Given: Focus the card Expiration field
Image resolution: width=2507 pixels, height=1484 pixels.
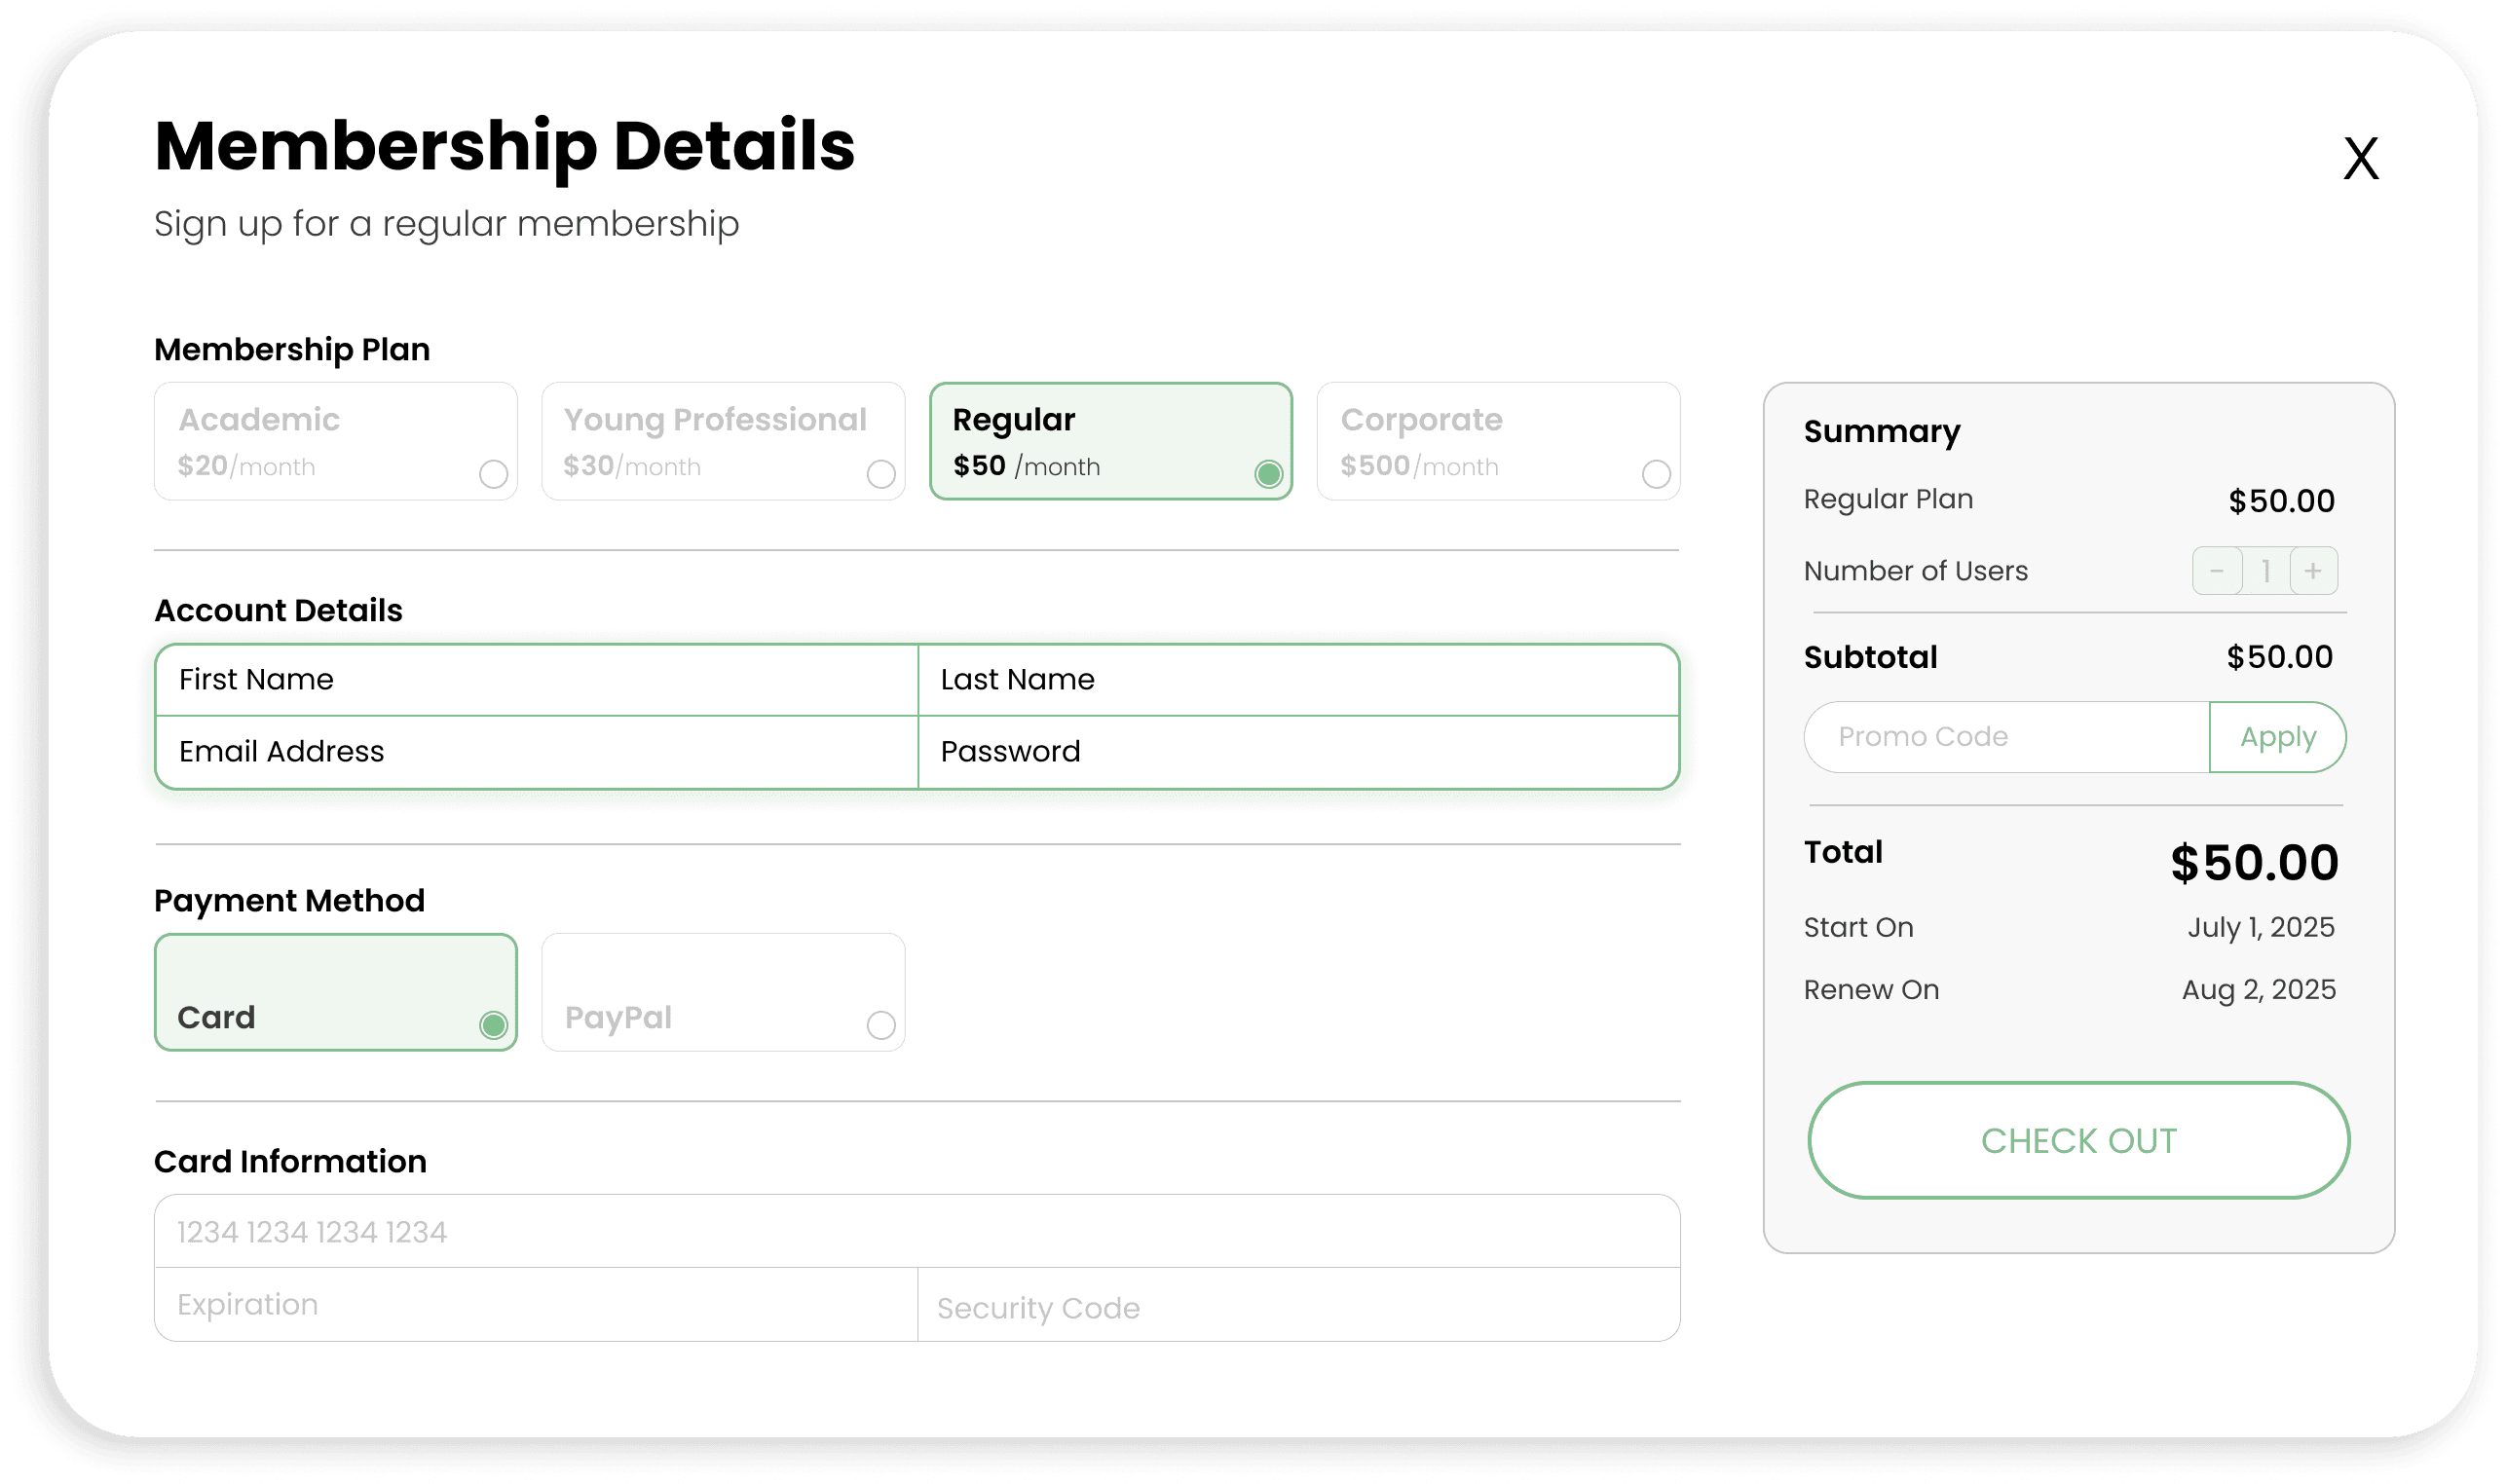Looking at the screenshot, I should (x=536, y=1305).
